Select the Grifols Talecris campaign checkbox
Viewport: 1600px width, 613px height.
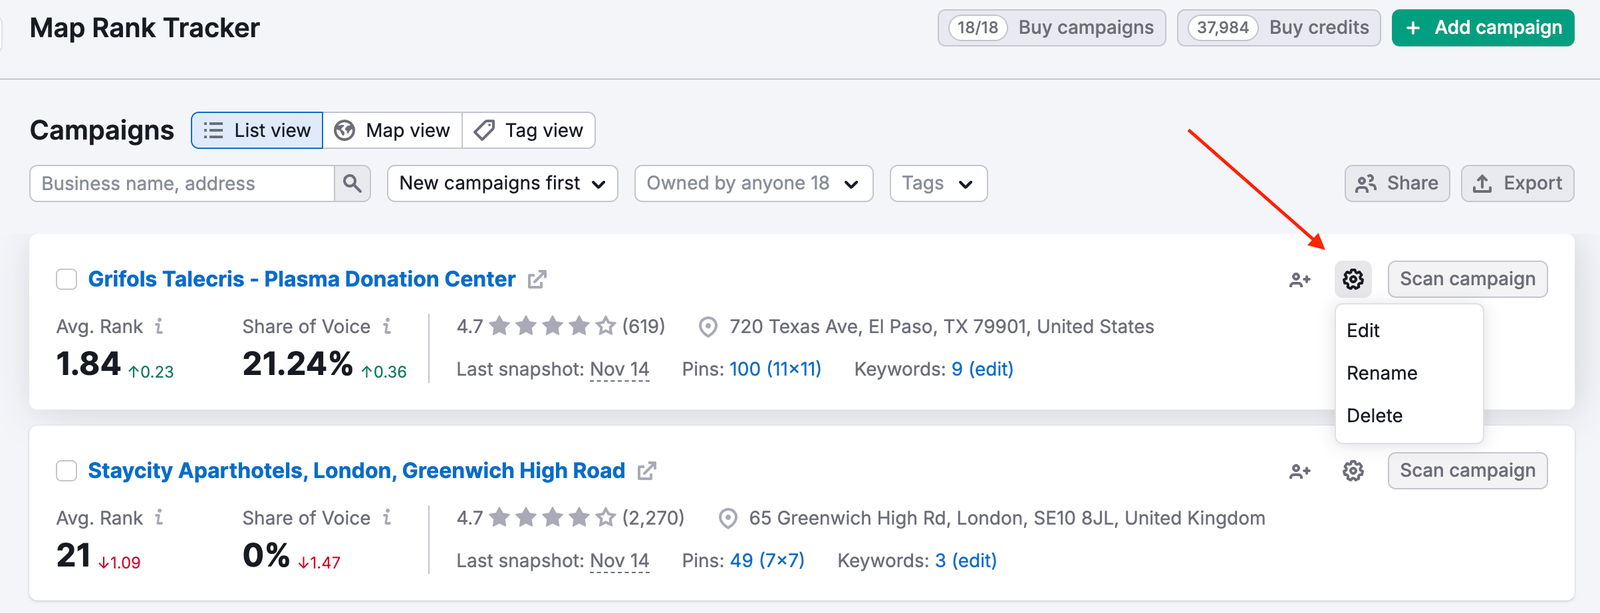tap(66, 279)
